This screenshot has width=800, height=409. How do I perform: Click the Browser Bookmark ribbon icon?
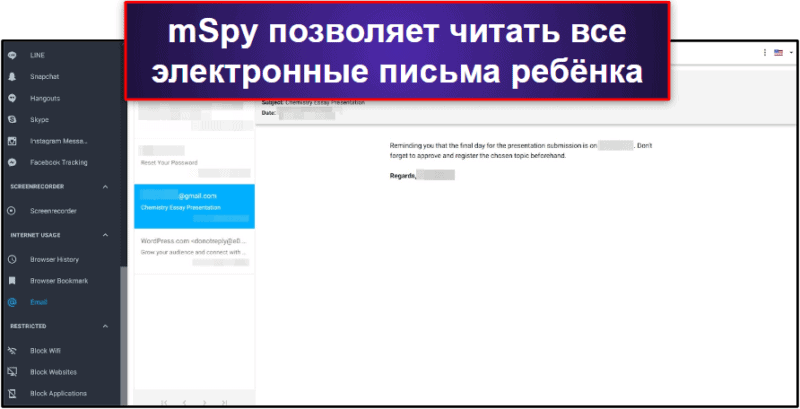(x=12, y=281)
